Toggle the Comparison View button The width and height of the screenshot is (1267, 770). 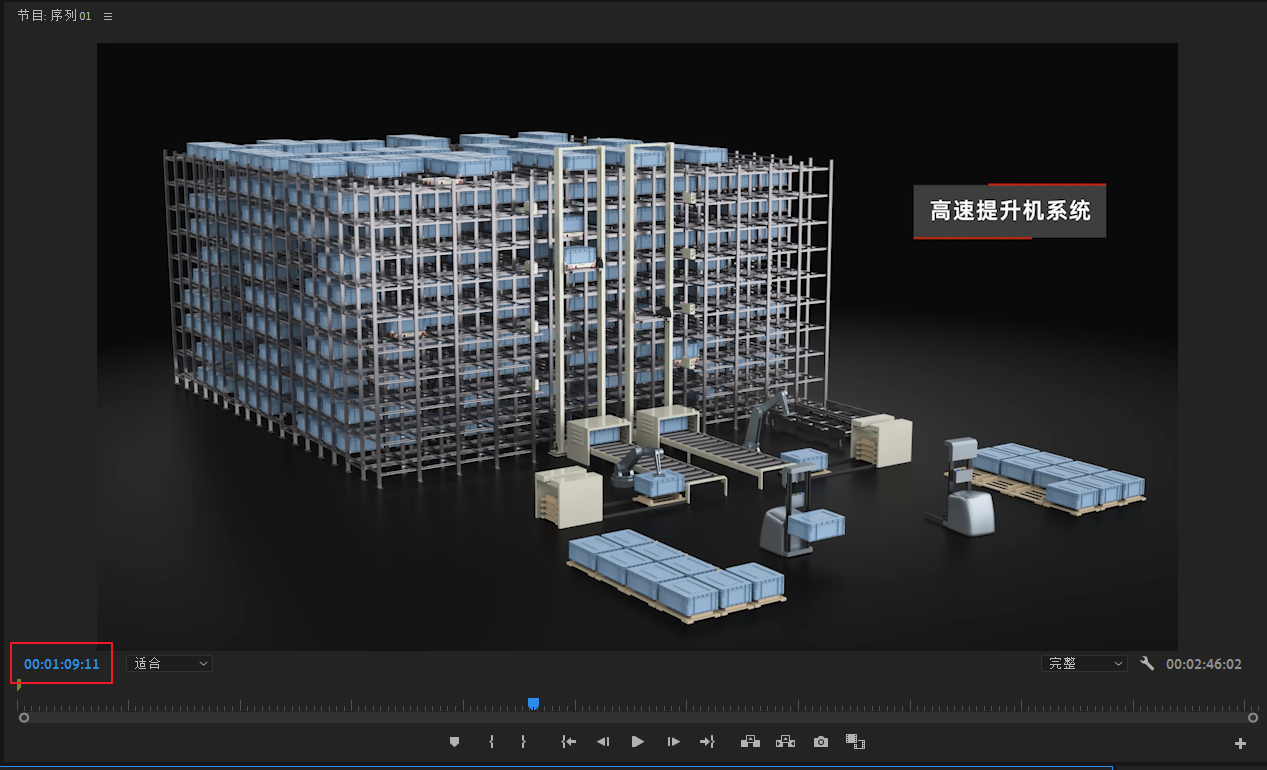pyautogui.click(x=855, y=742)
